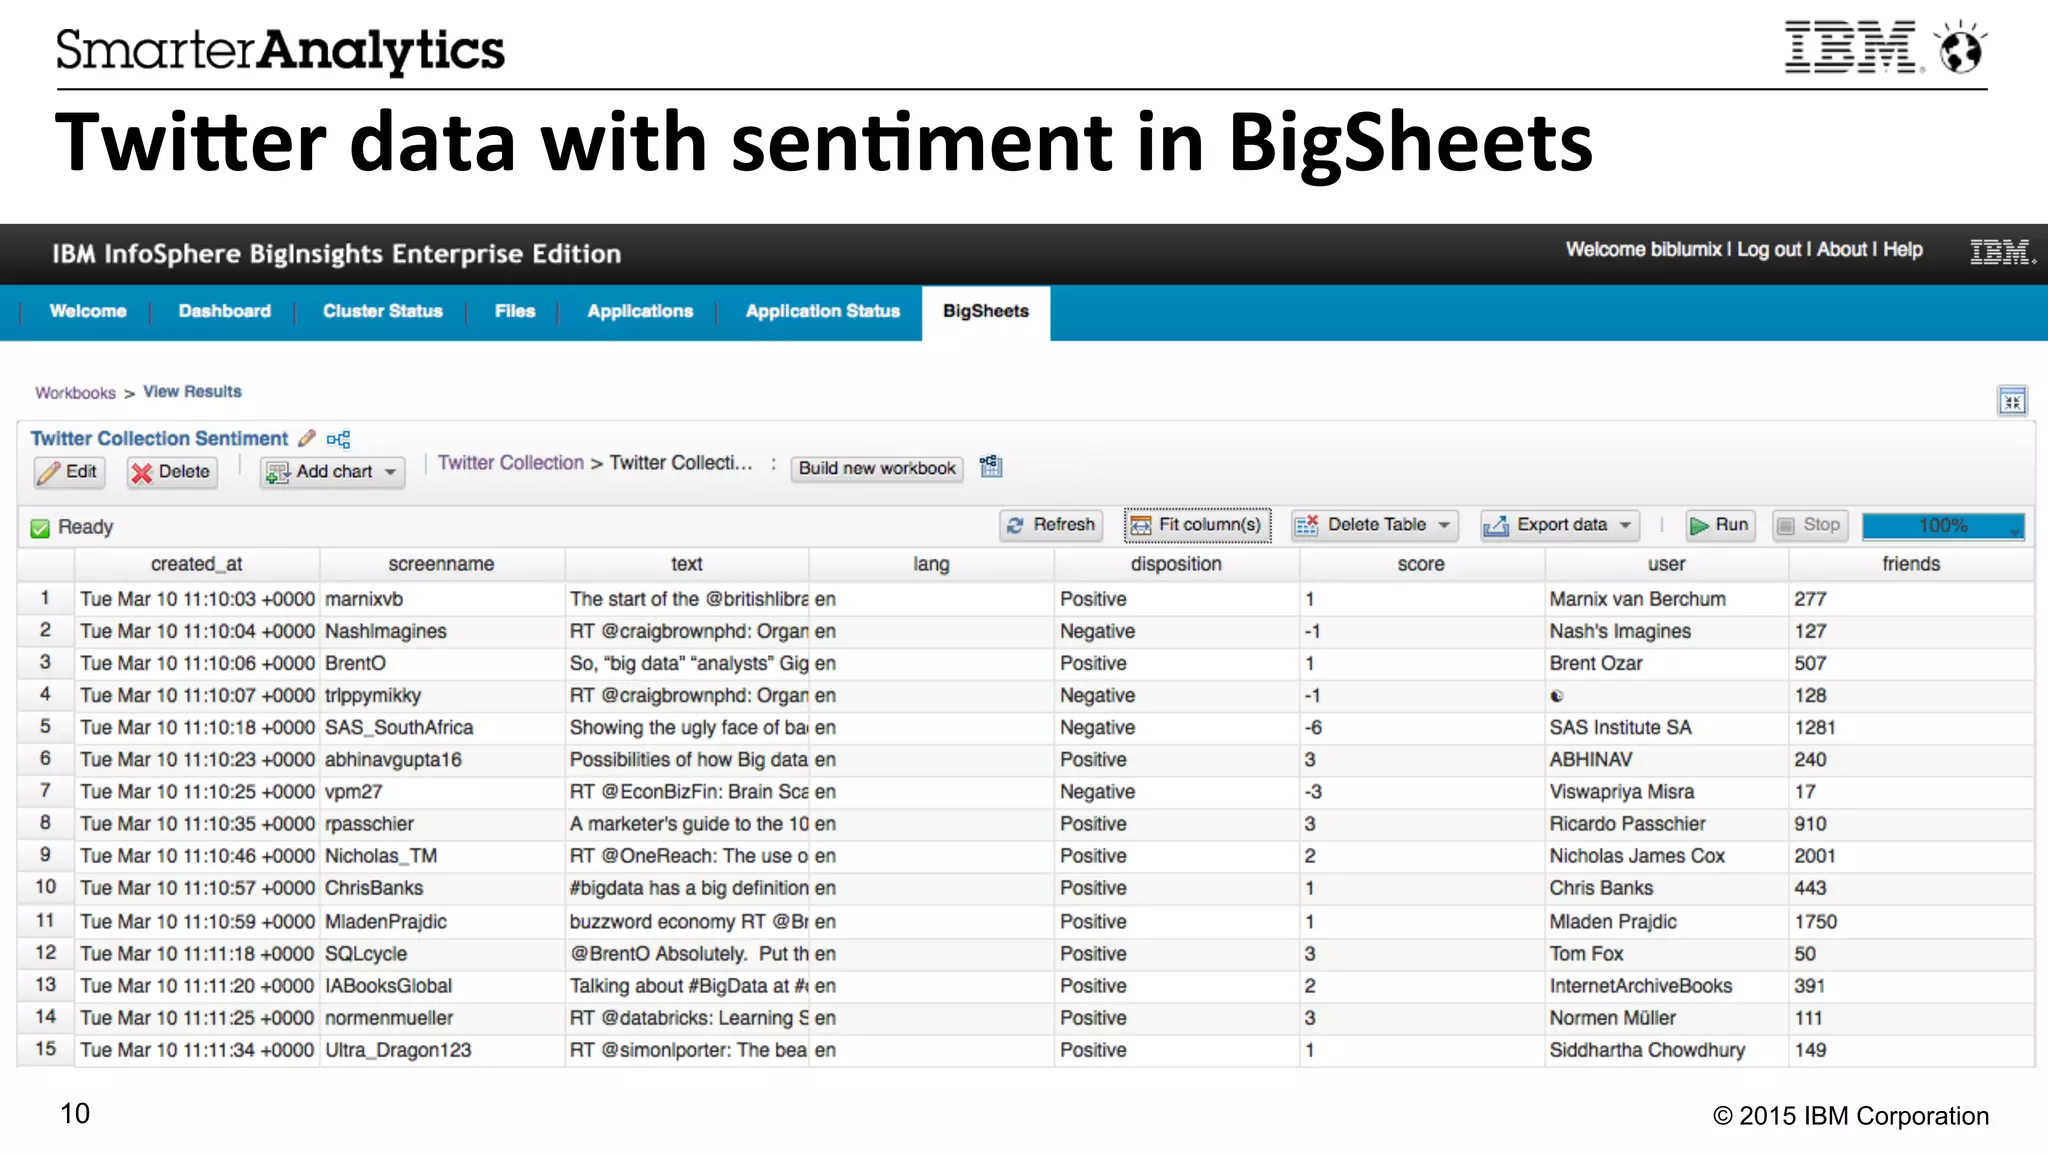Screen dimensions: 2048x1153
Task: Click the cell 'Tue Mar 10 11:10:57 +0000'
Action: pos(197,888)
